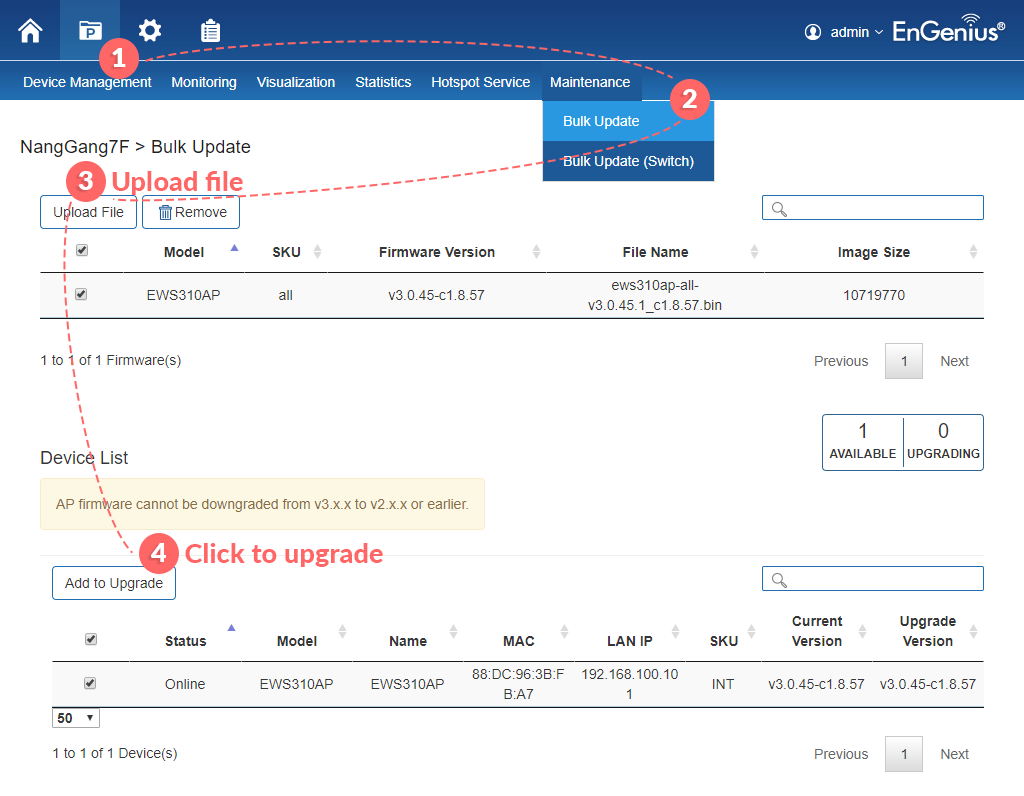This screenshot has height=796, width=1024.
Task: Sort device list by MAC column
Action: [519, 641]
